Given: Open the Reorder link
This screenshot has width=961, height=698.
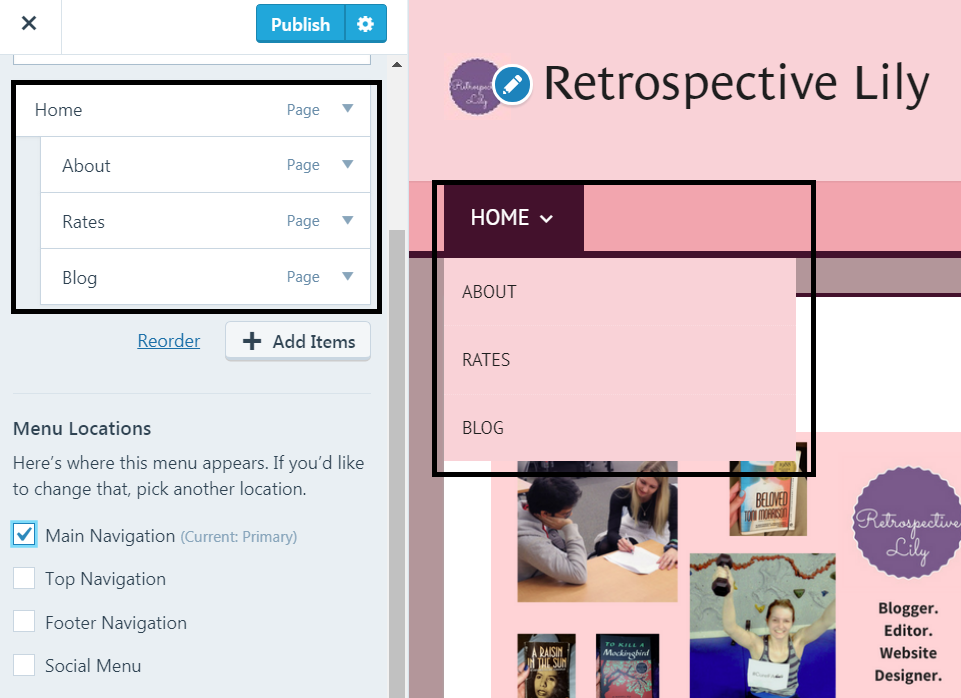Looking at the screenshot, I should click(x=168, y=341).
